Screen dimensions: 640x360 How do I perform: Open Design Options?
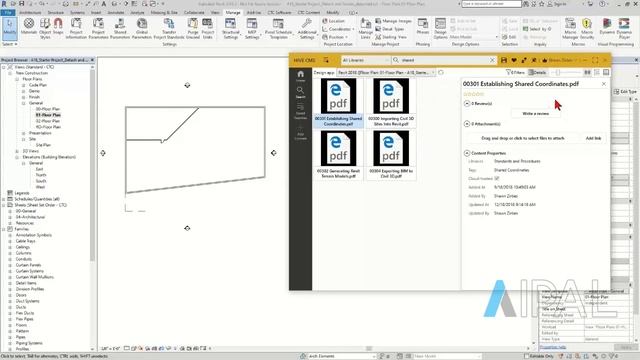pyautogui.click(x=440, y=29)
